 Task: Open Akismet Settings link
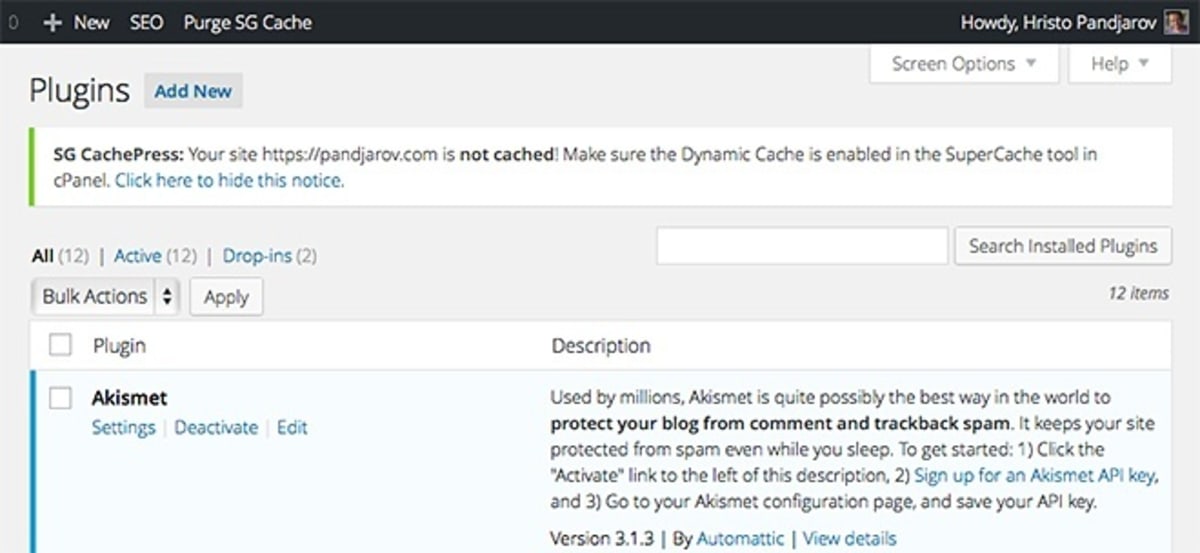point(124,427)
